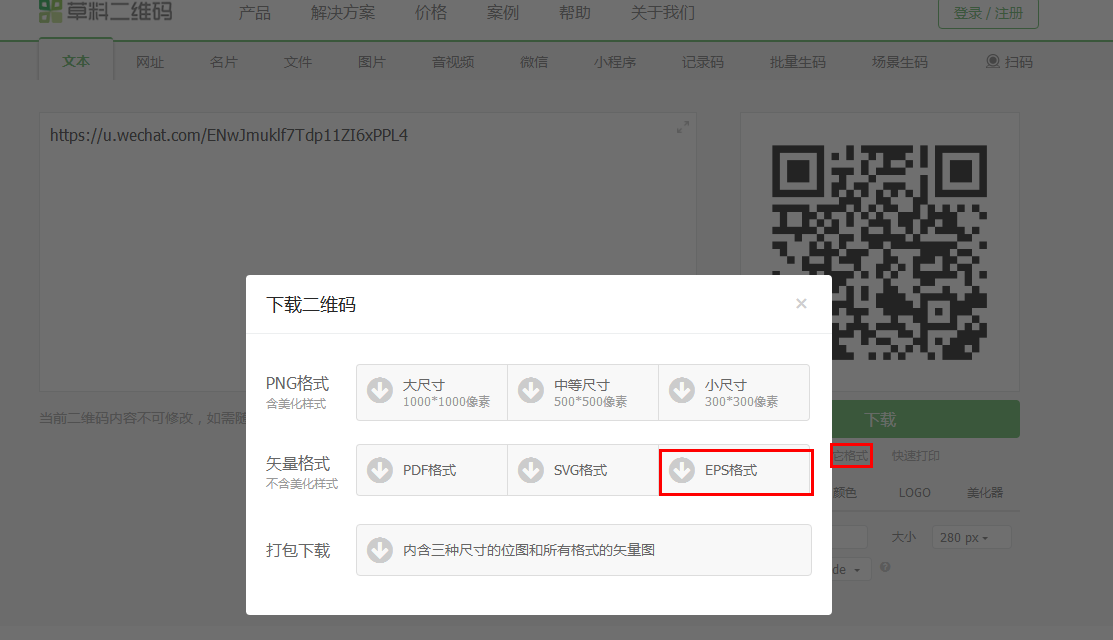Switch to the 网址 tab

150,62
